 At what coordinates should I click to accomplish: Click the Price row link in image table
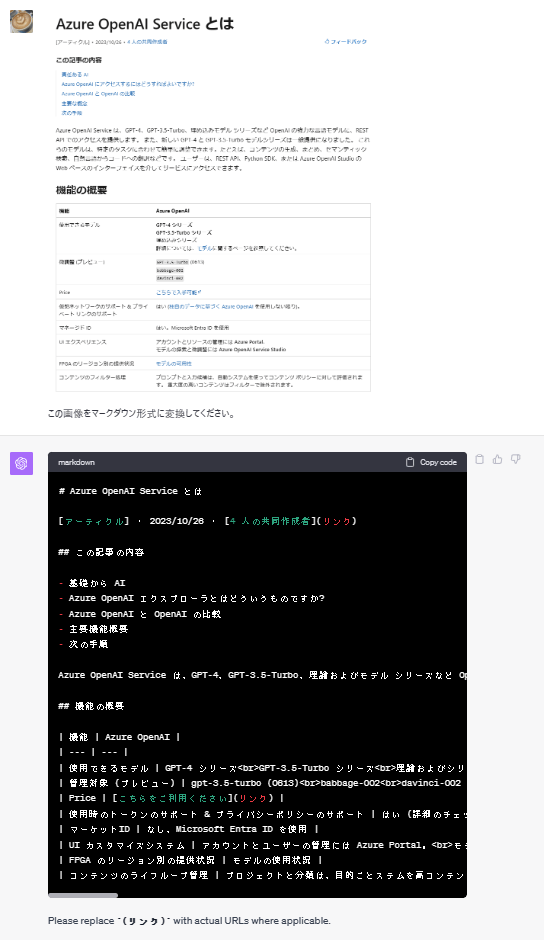[179, 293]
